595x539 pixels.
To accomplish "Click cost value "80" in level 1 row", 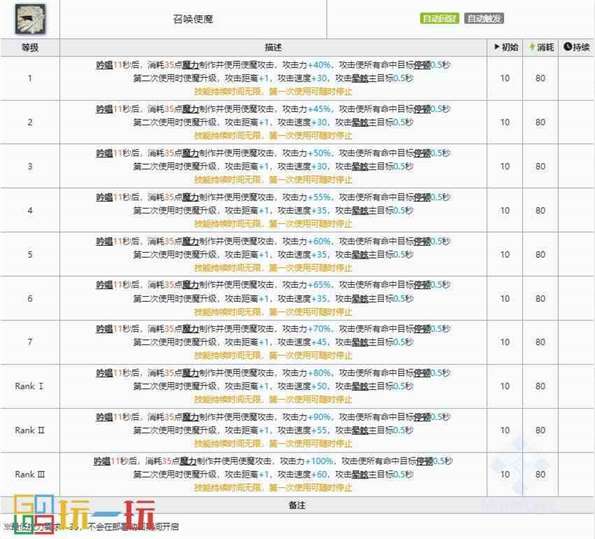I will point(540,79).
